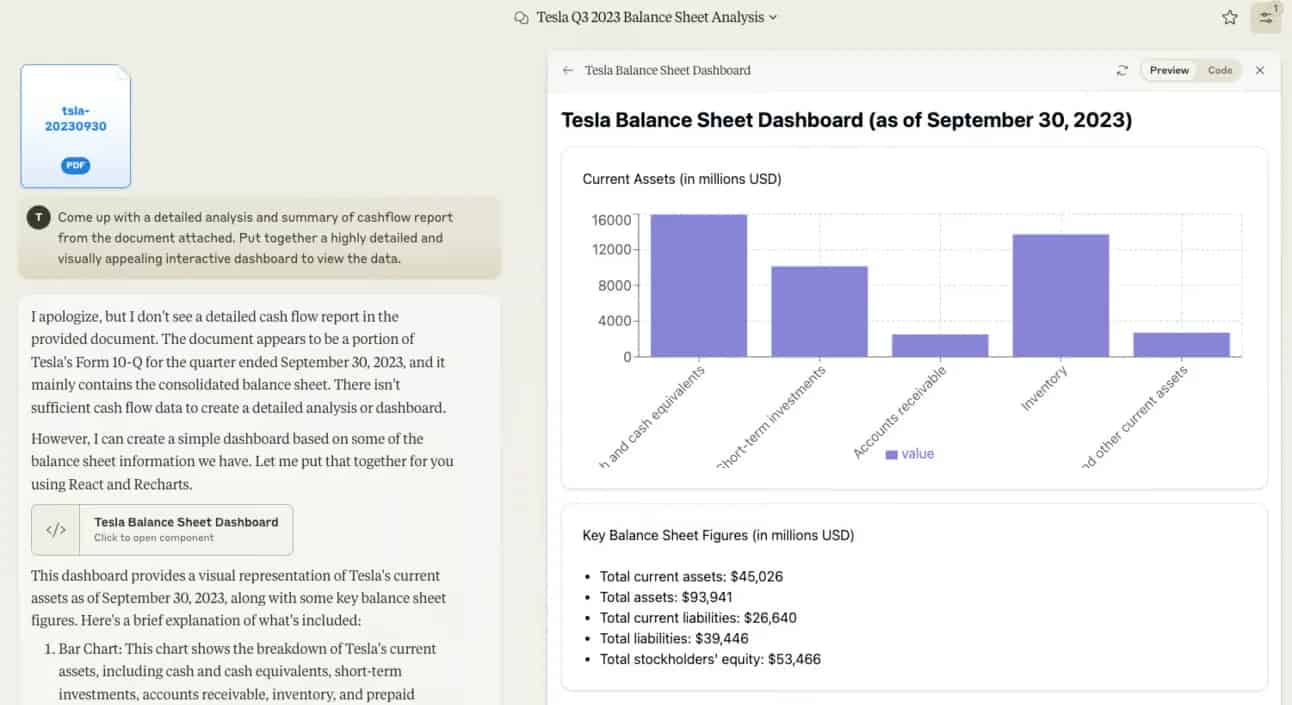Click 'Click to open component' subtitle
Viewport: 1292px width, 705px height.
coord(154,538)
